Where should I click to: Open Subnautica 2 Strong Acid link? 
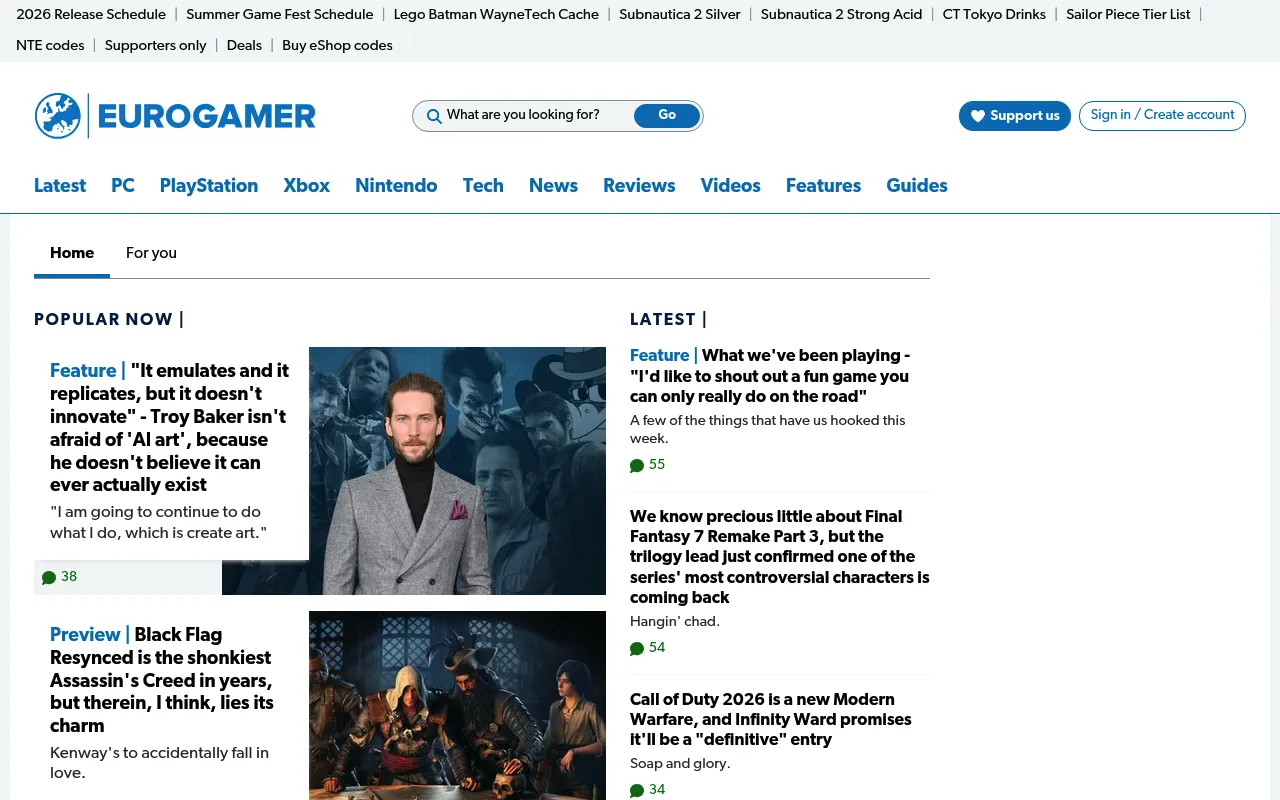(841, 15)
